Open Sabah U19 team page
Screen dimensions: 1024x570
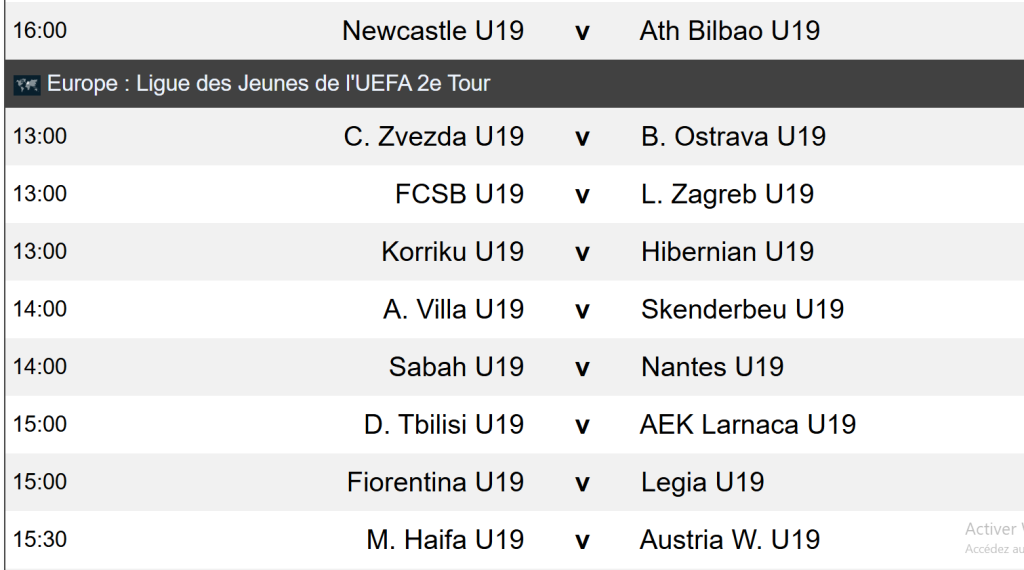456,367
